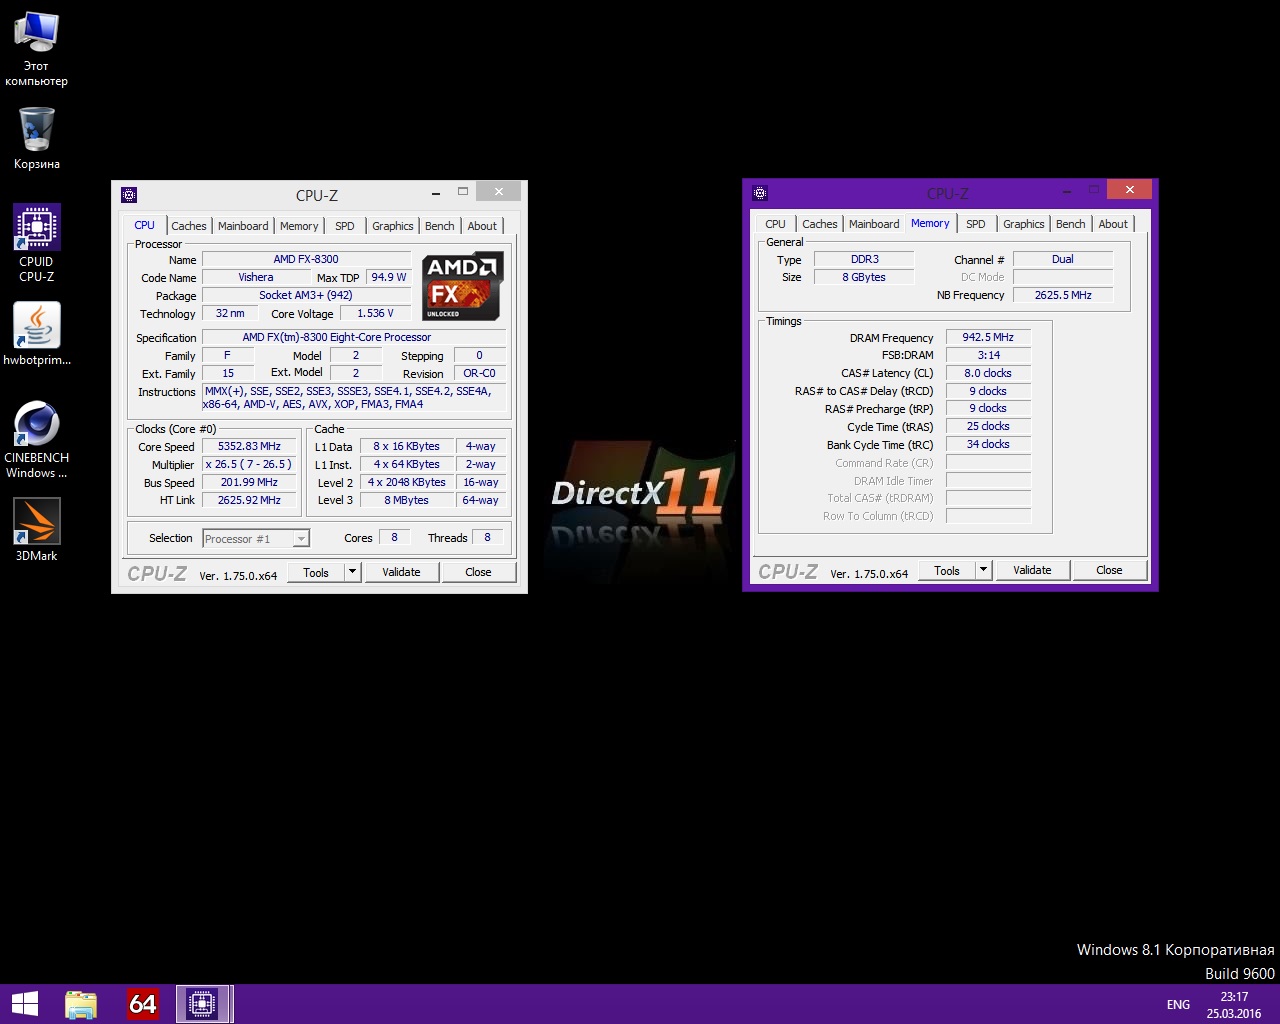Click the Bus Speed value '201.99 MHz'
The image size is (1280, 1024).
click(x=249, y=482)
